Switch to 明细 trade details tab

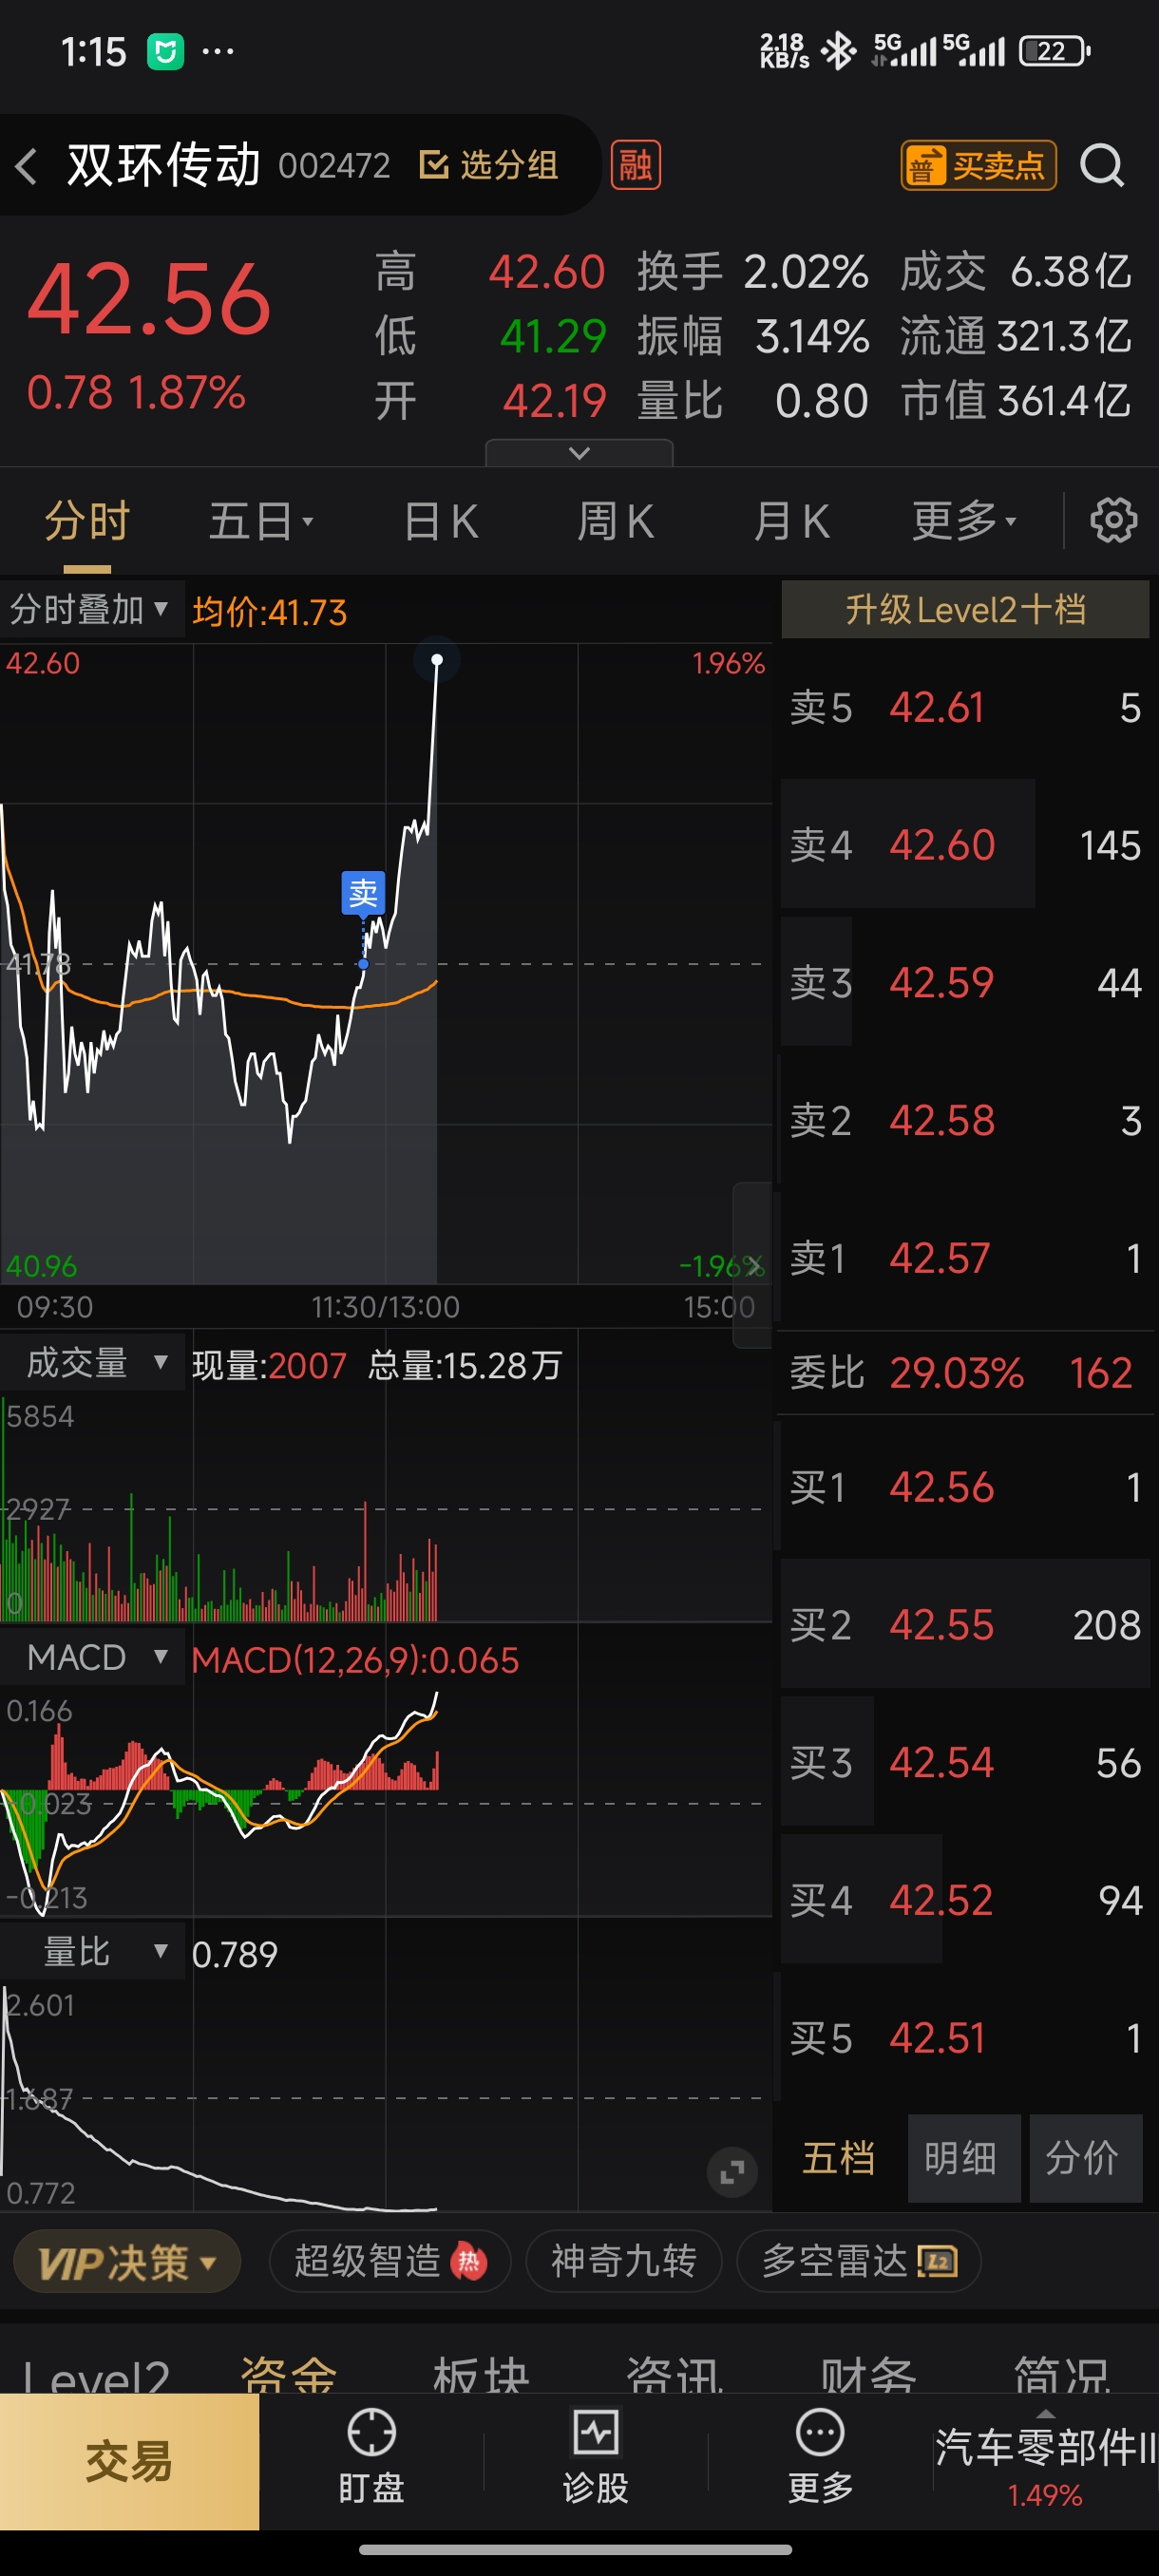[x=964, y=2158]
